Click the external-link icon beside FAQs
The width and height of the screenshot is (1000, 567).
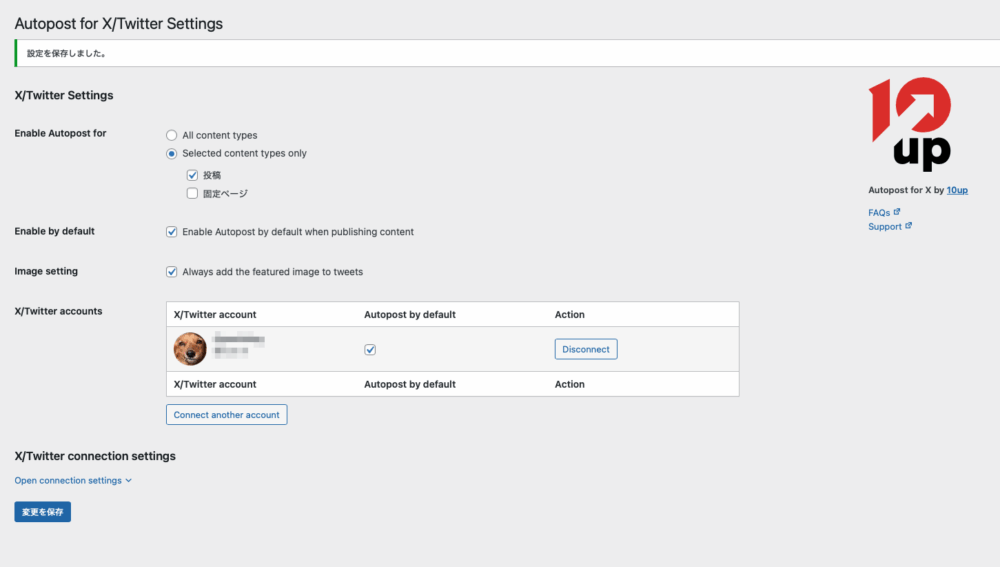pos(897,212)
